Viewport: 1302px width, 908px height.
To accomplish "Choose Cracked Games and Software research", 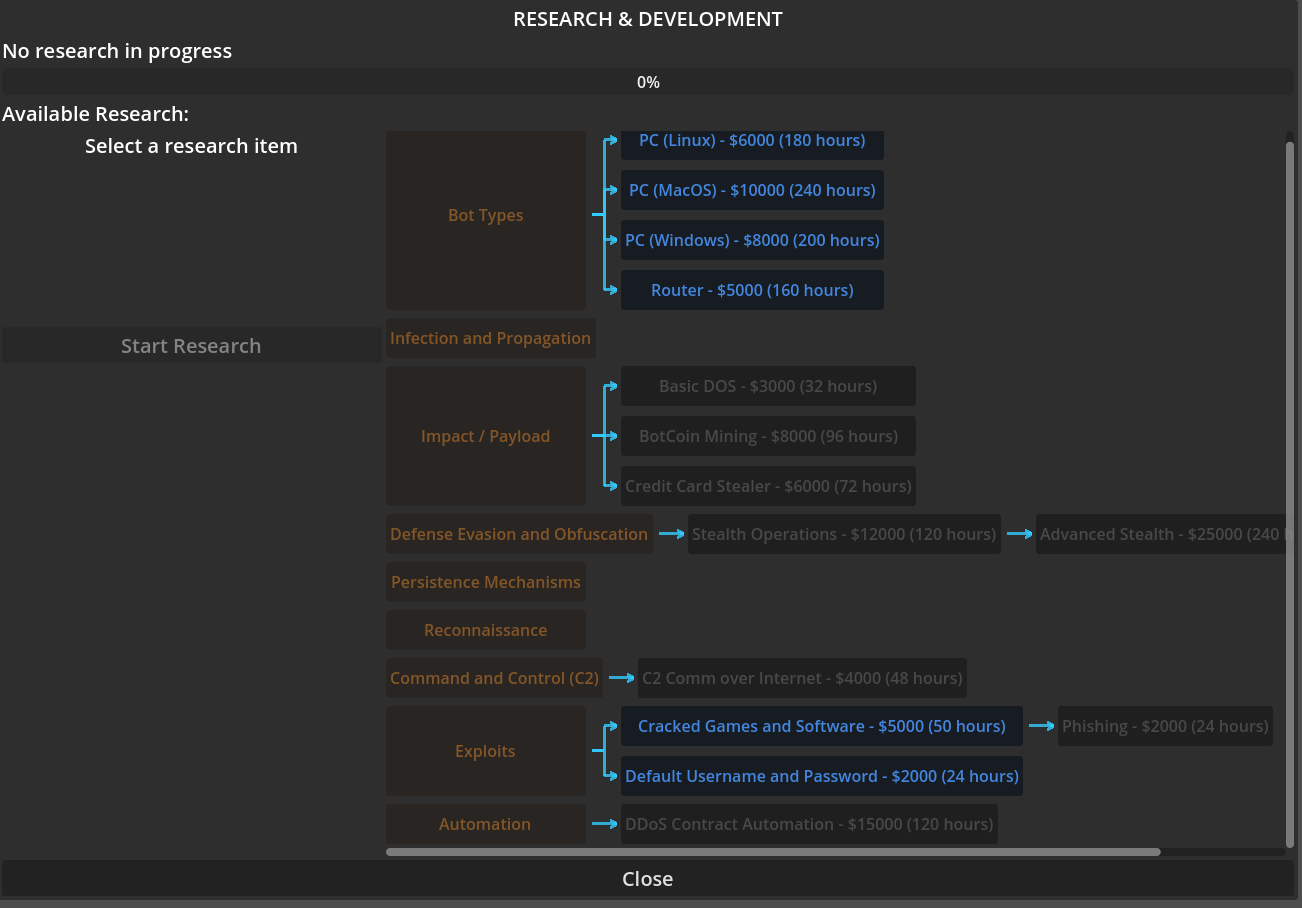I will point(822,726).
